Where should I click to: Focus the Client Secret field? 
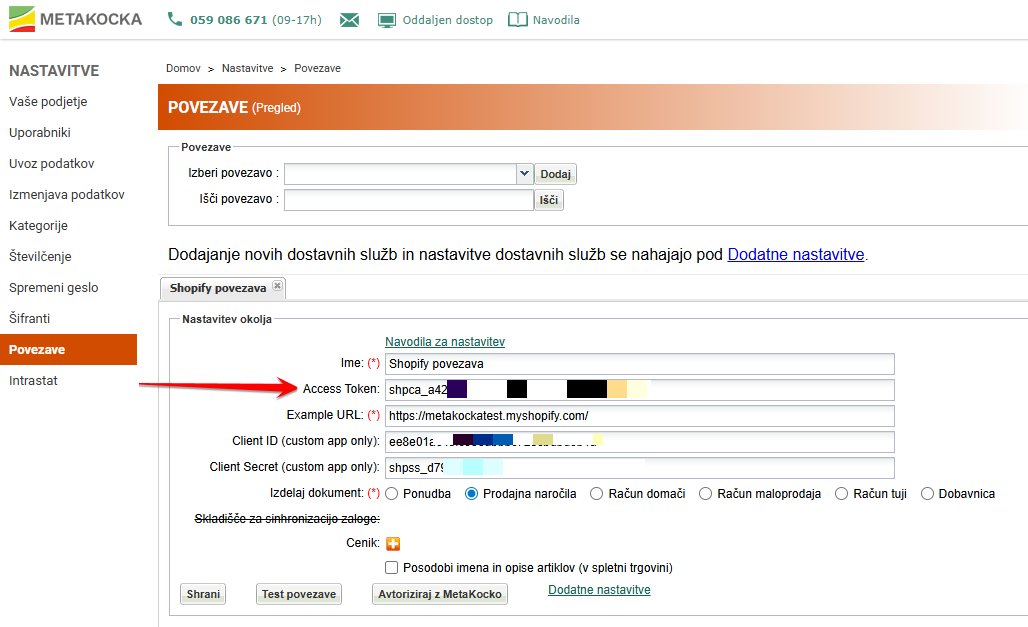click(640, 468)
